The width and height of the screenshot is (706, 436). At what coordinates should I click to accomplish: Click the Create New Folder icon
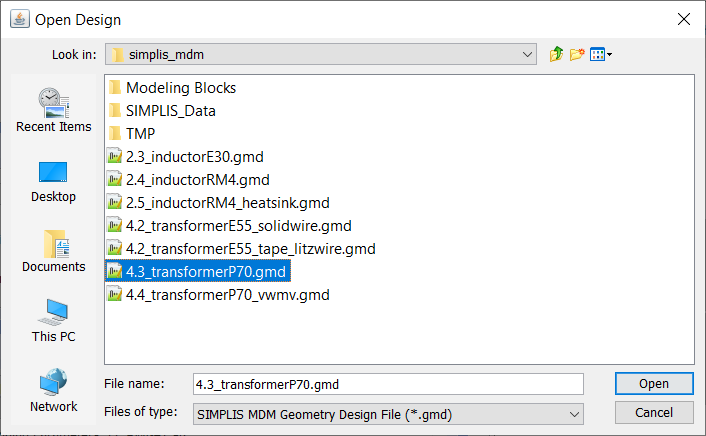(578, 54)
